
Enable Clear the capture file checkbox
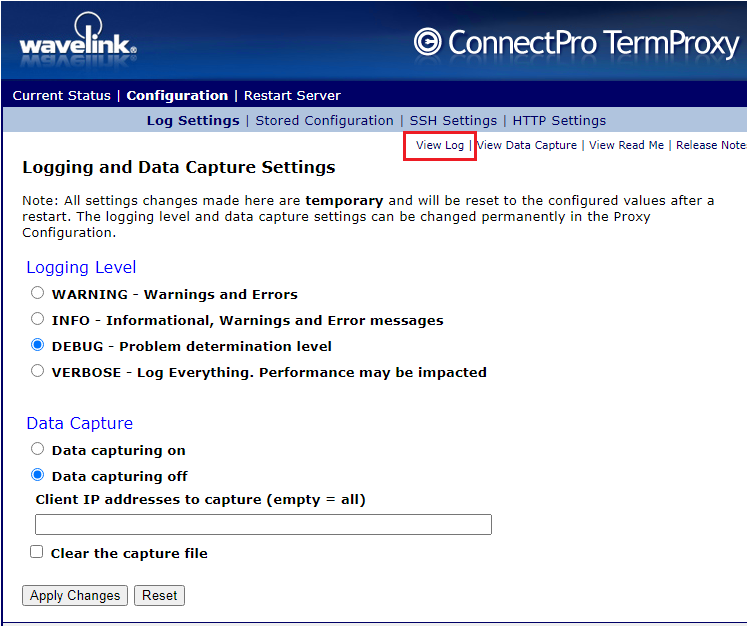coord(37,553)
